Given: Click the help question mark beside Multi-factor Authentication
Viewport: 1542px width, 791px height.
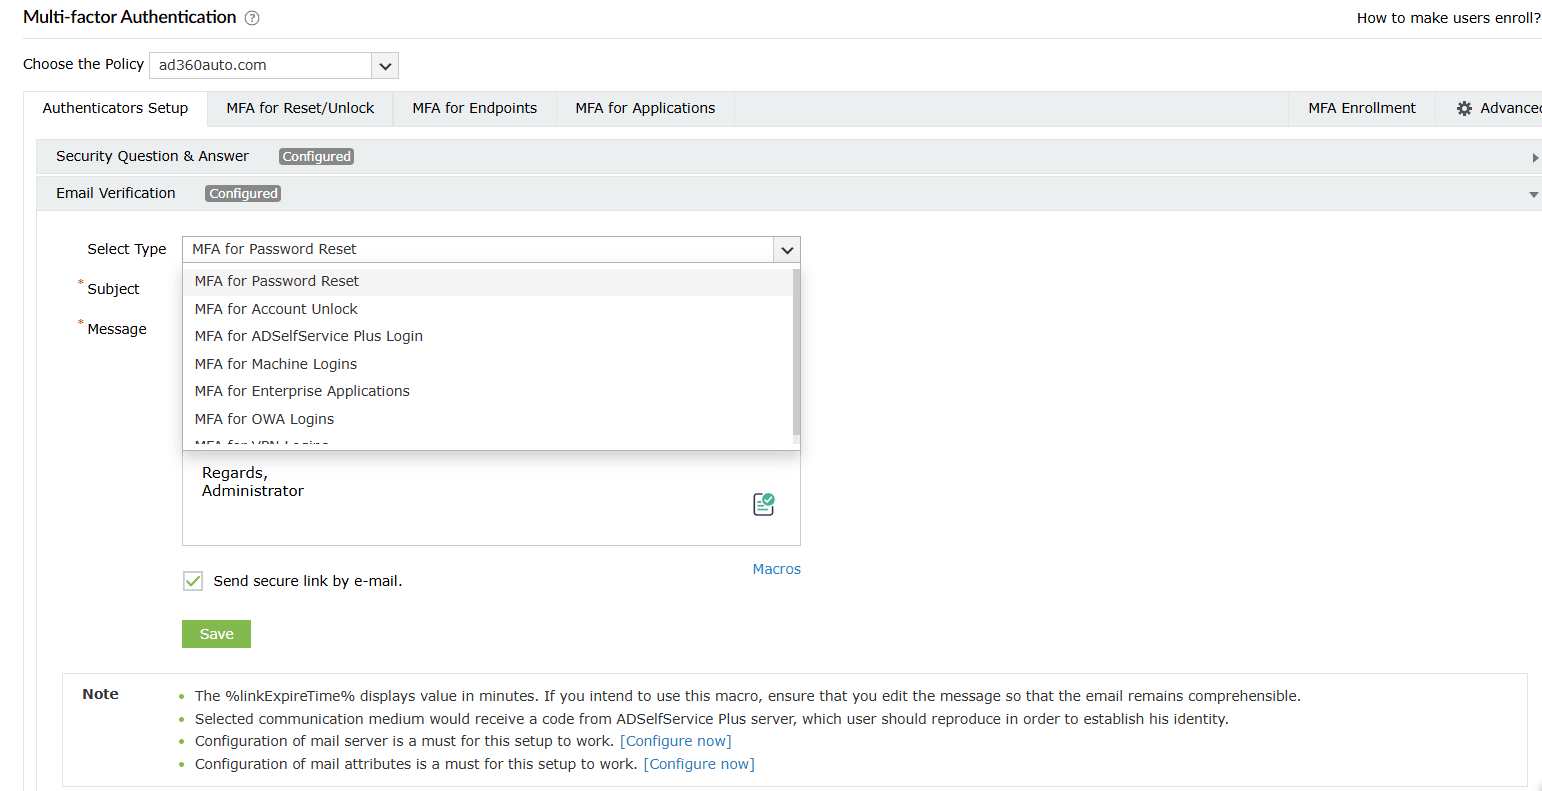Looking at the screenshot, I should coord(251,17).
